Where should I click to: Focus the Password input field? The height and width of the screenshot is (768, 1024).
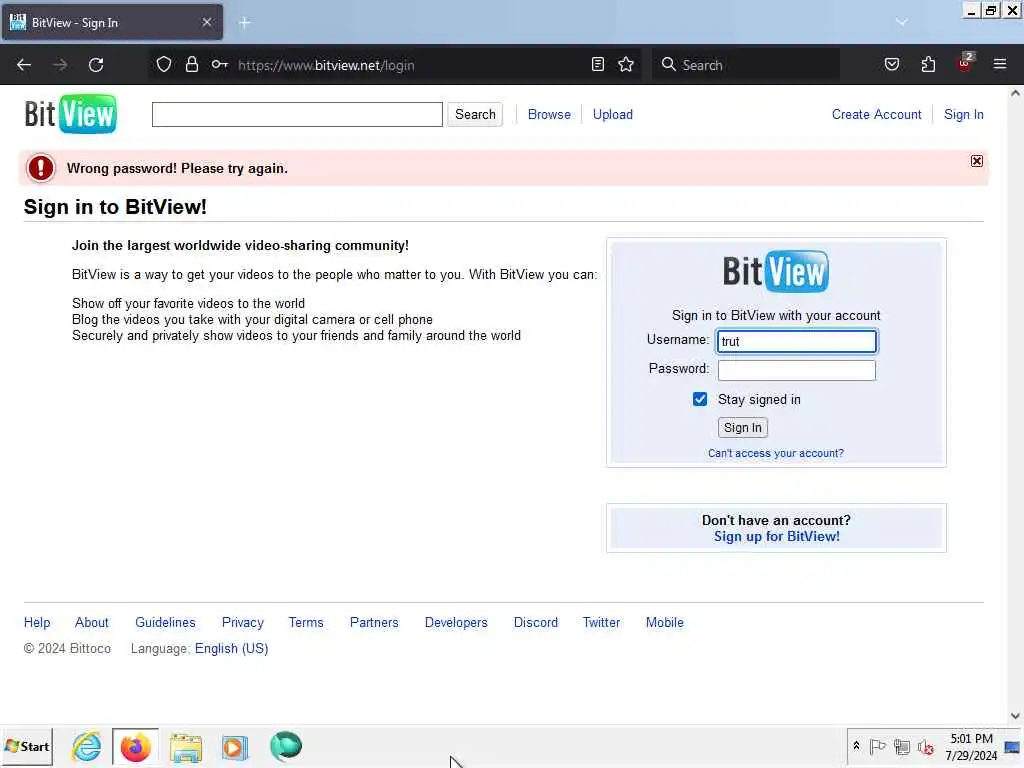[x=797, y=370]
